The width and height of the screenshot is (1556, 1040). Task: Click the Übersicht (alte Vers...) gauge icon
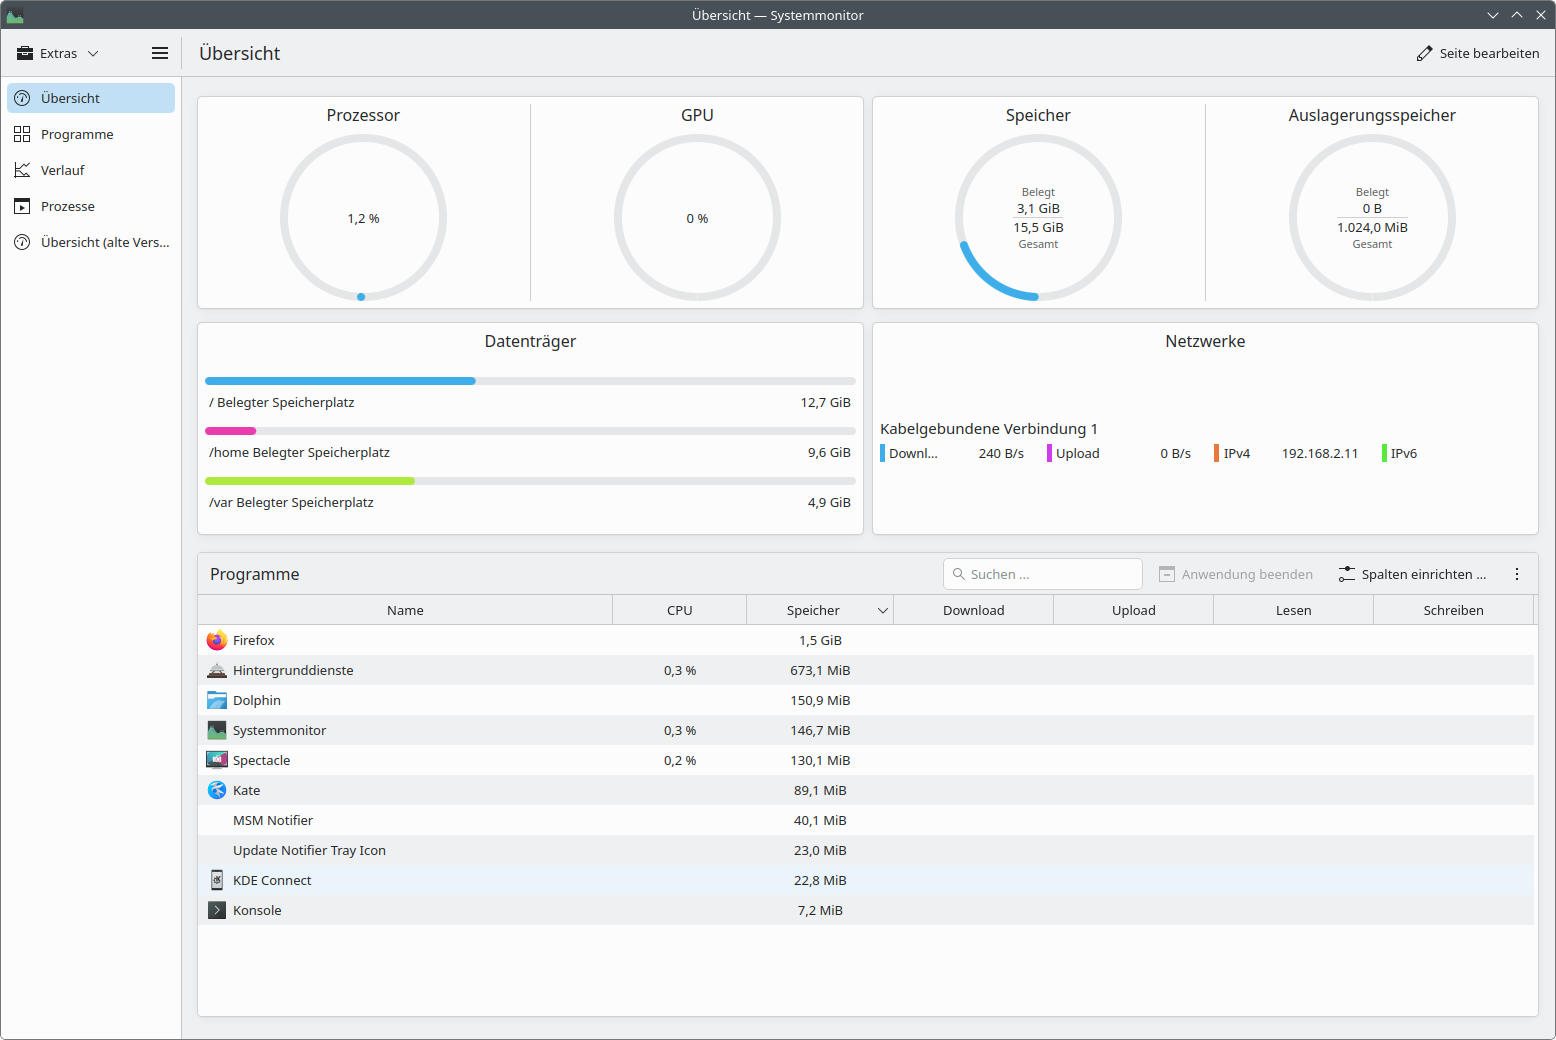[22, 242]
